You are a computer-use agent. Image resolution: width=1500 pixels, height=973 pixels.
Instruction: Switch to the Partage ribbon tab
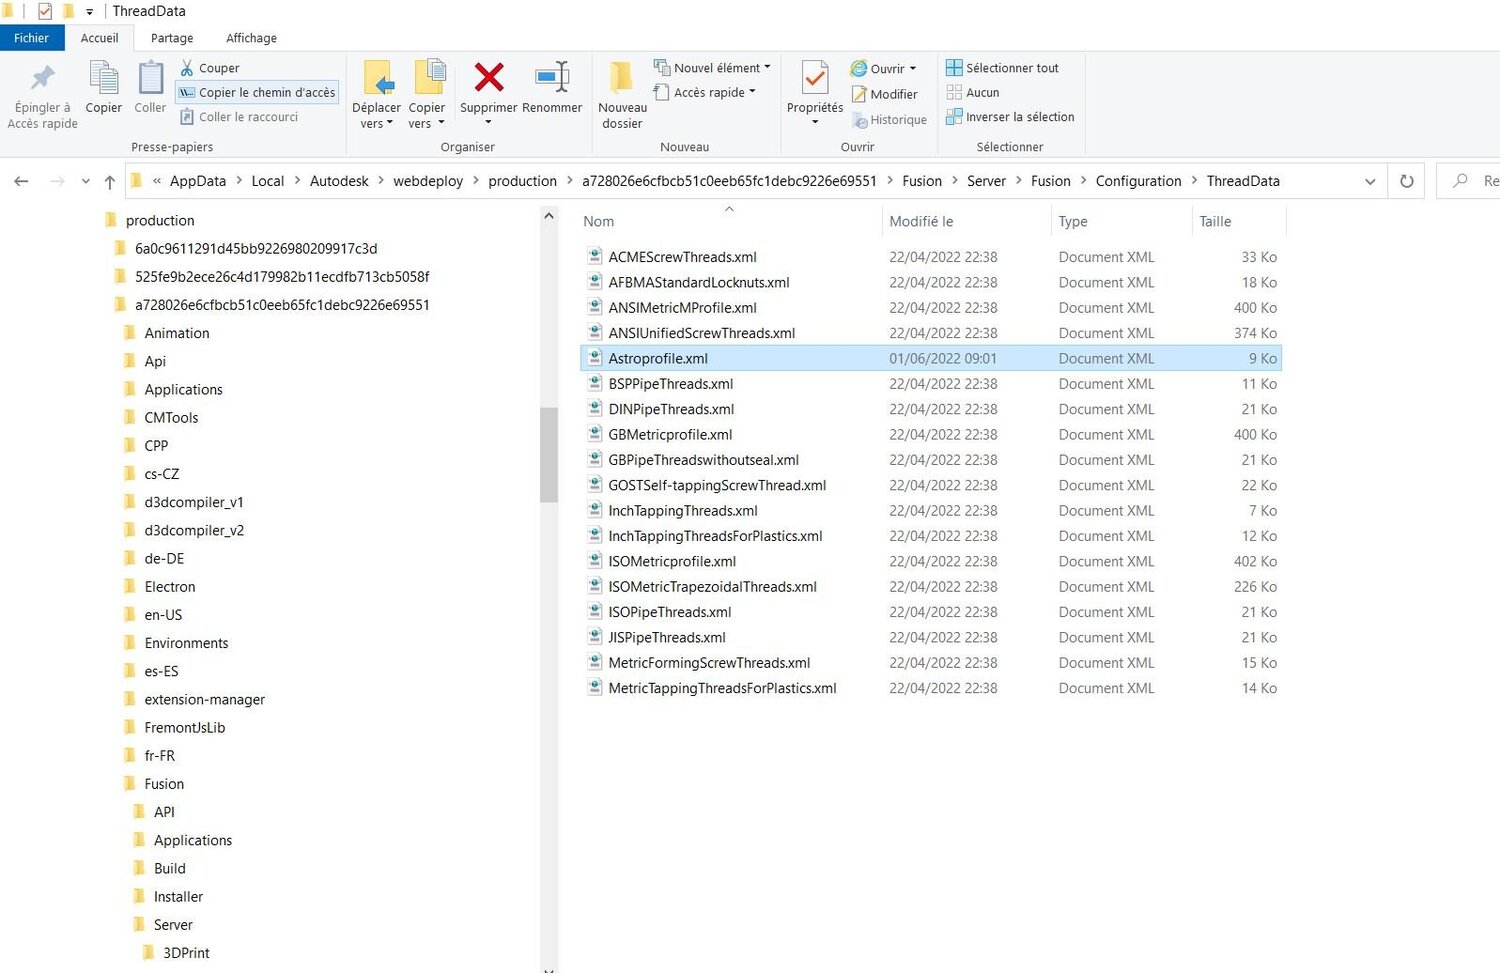pos(172,38)
